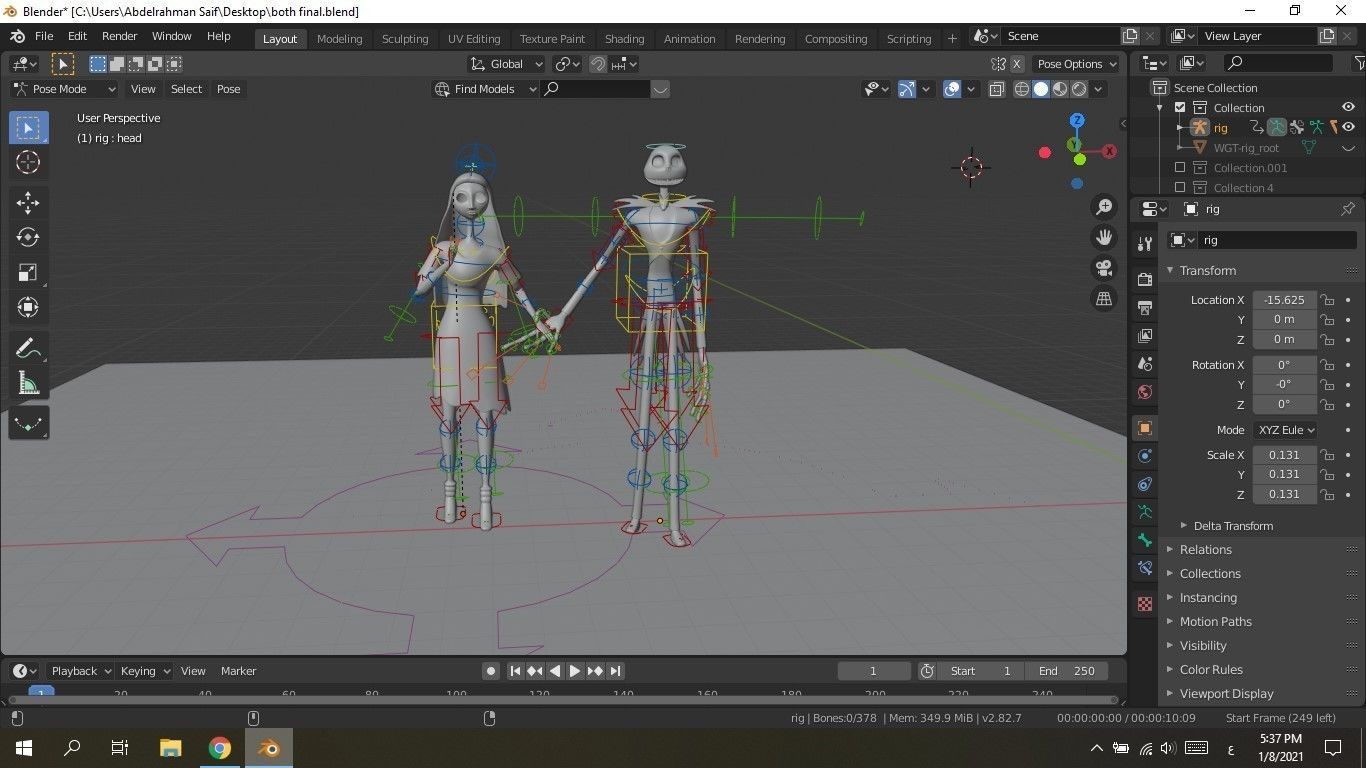The image size is (1366, 768).
Task: Click the zoom magnifier viewport button
Action: pos(1104,207)
